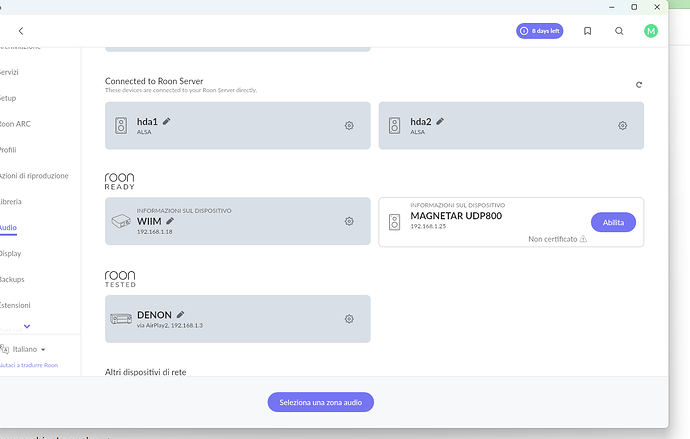The image size is (690, 439).
Task: Open hda1 device settings gear
Action: pos(349,125)
